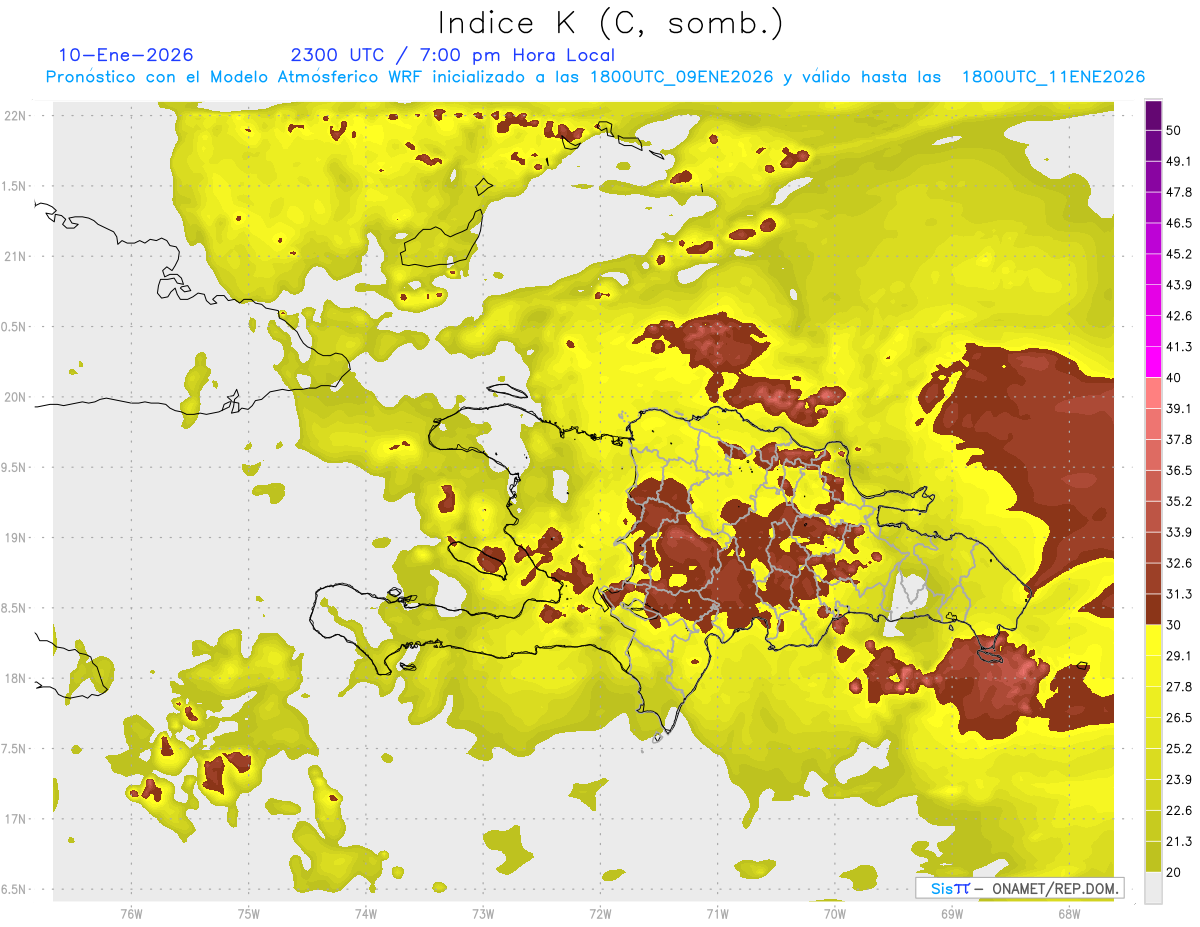Click the '27.8' legend value
The image size is (1200, 927).
click(1179, 687)
